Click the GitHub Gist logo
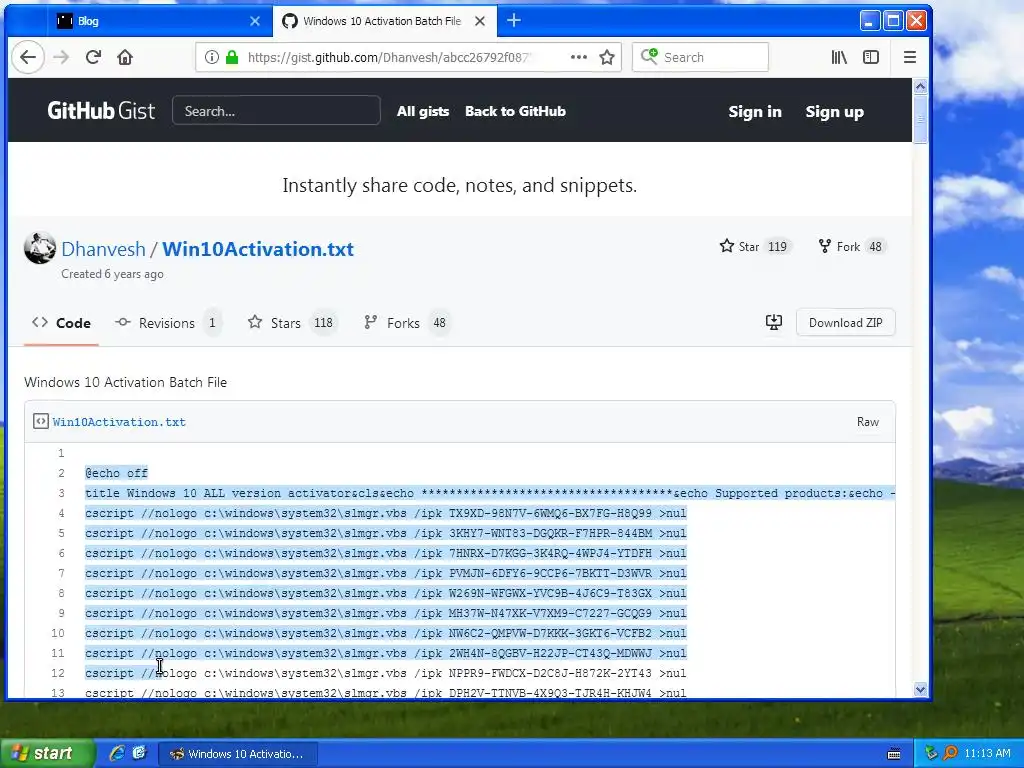1024x768 pixels. click(101, 110)
